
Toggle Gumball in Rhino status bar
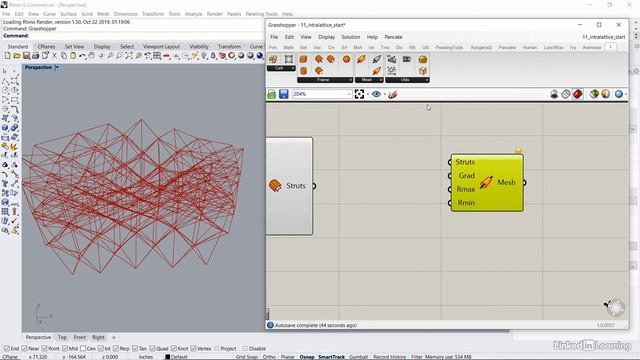pyautogui.click(x=359, y=357)
